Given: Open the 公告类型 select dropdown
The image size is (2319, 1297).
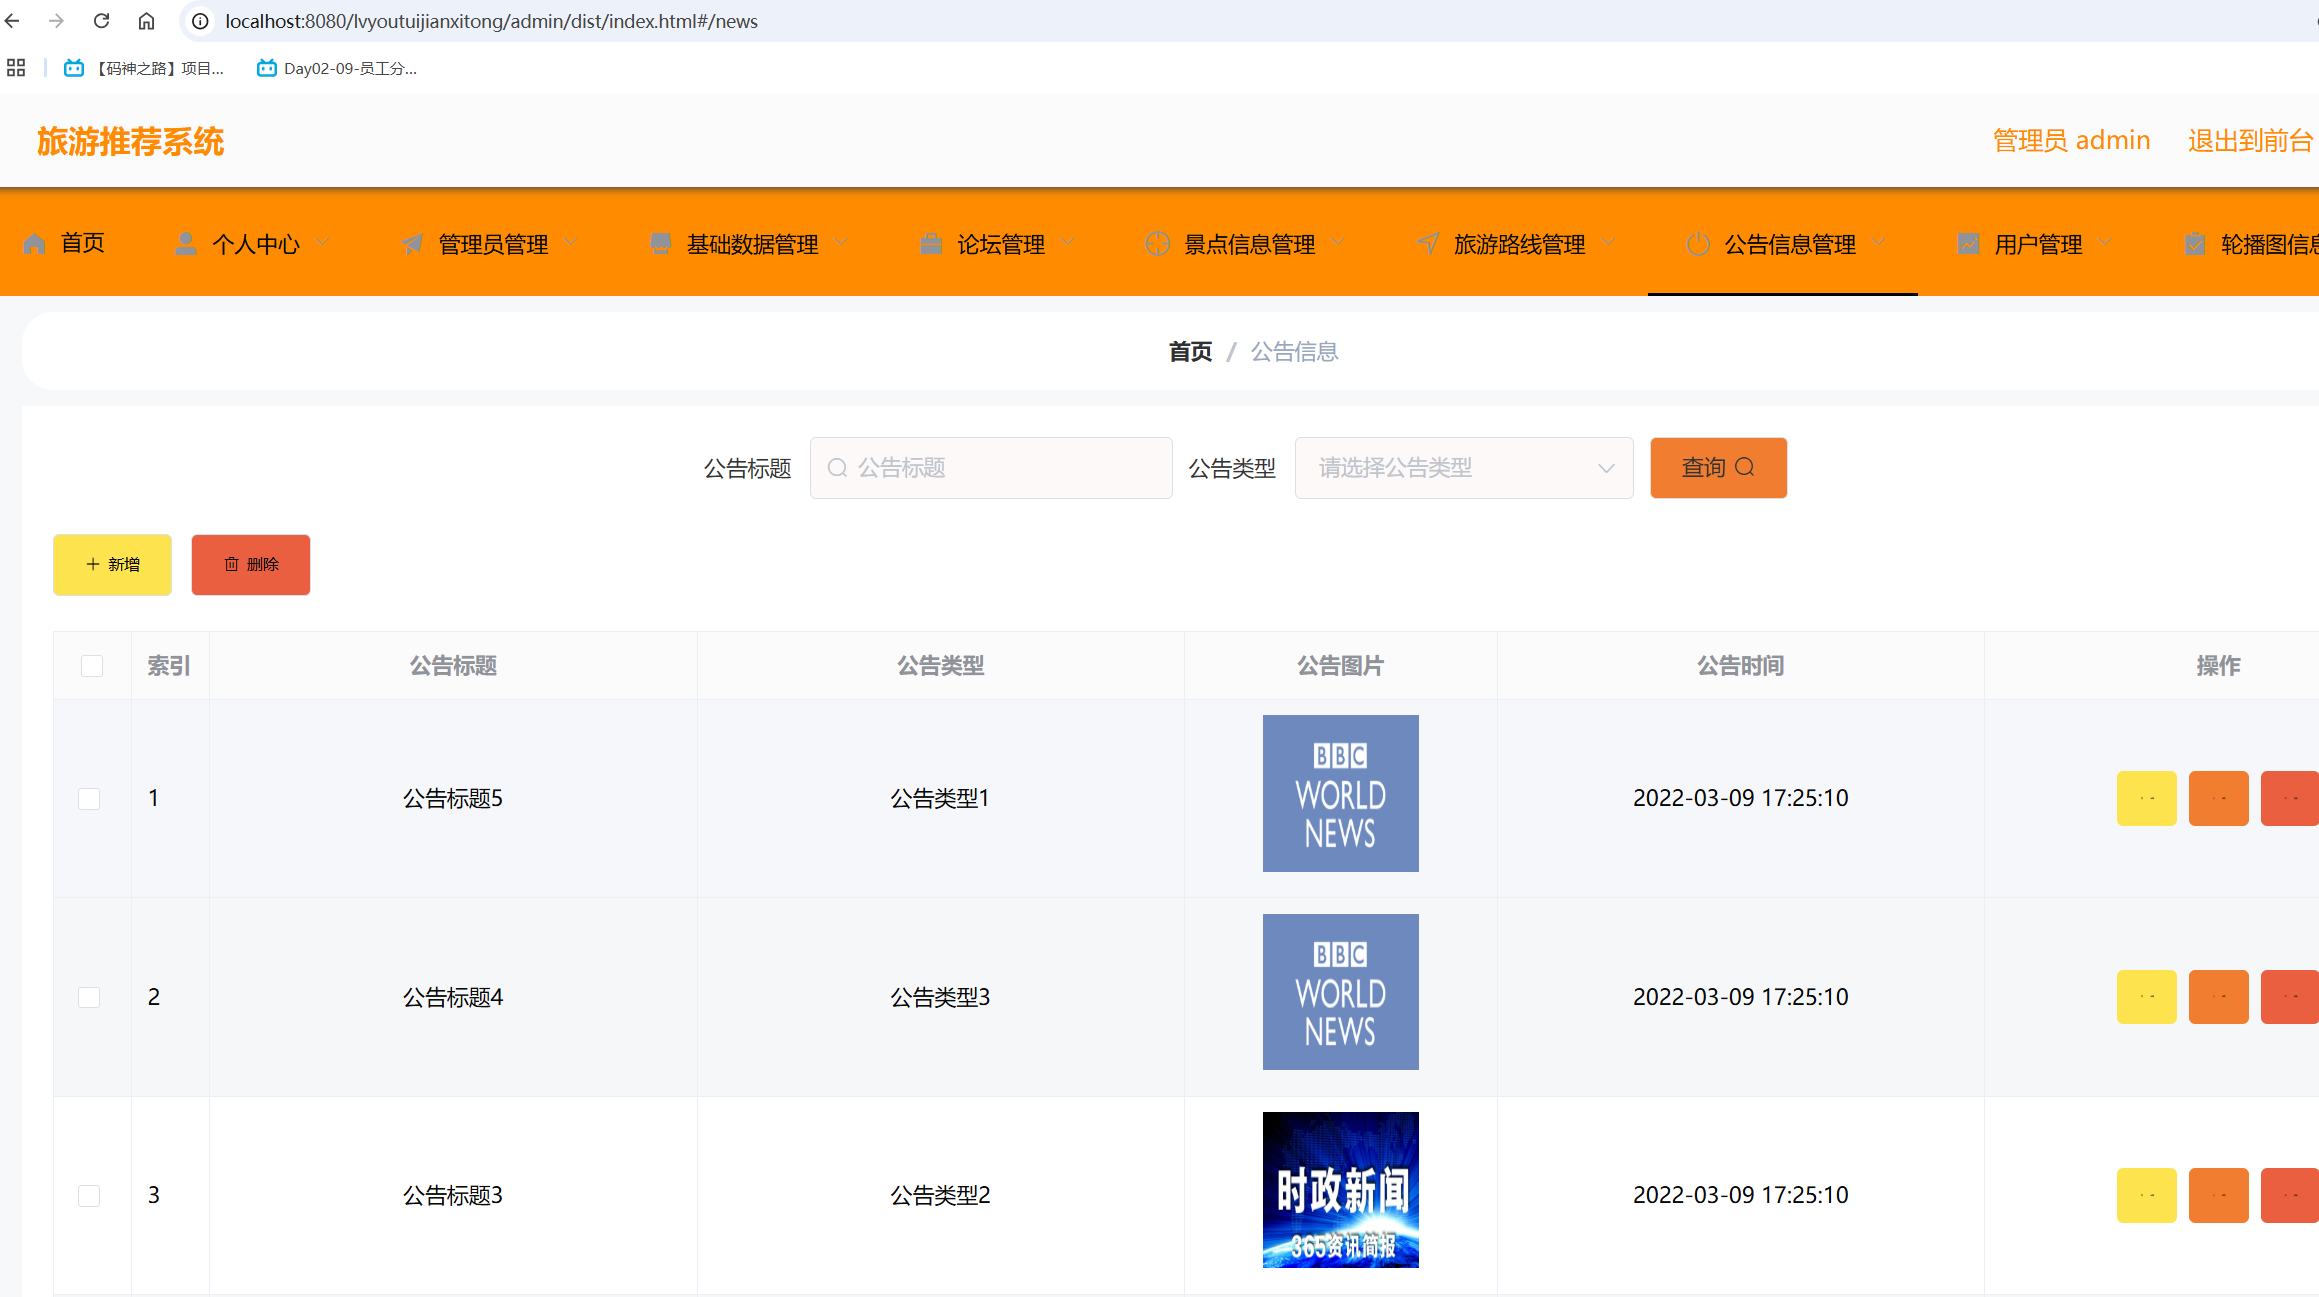Looking at the screenshot, I should pyautogui.click(x=1463, y=468).
